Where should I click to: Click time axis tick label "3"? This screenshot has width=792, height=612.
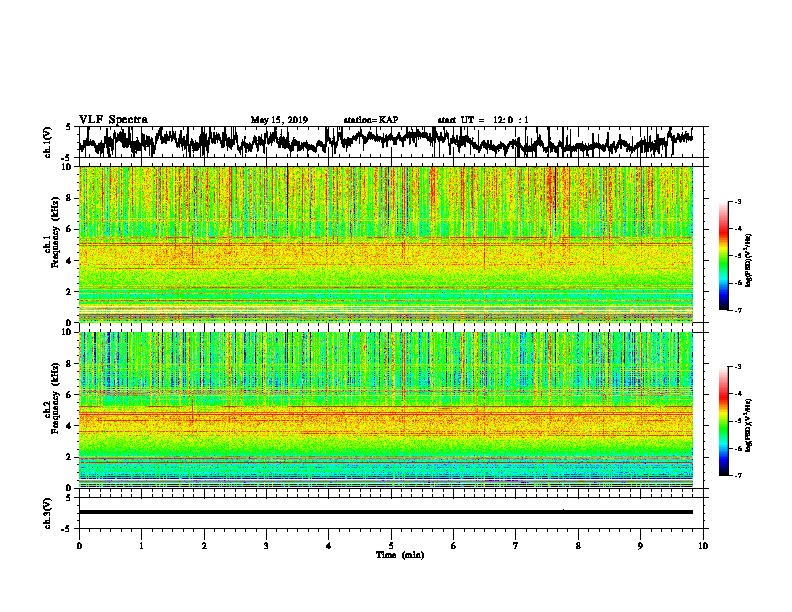coord(266,545)
